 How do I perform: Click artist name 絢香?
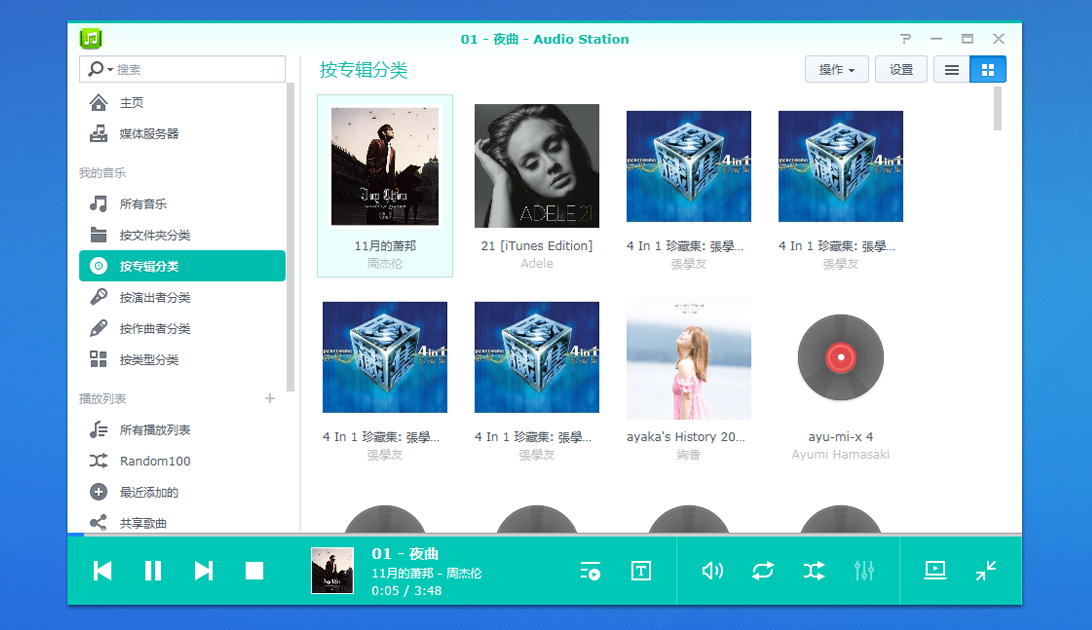pos(689,455)
